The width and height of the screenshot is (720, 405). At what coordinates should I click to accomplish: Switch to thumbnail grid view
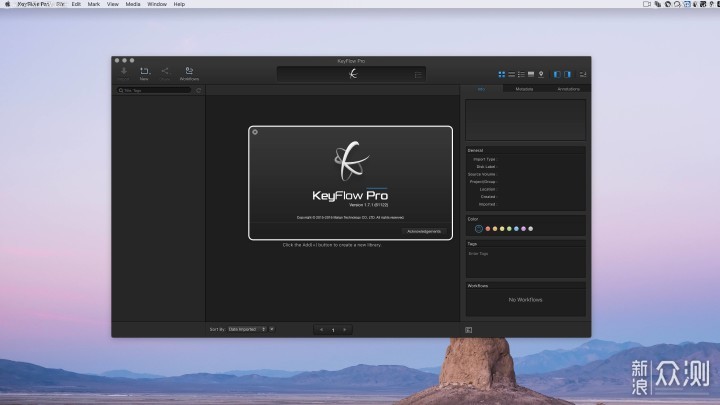tap(501, 74)
